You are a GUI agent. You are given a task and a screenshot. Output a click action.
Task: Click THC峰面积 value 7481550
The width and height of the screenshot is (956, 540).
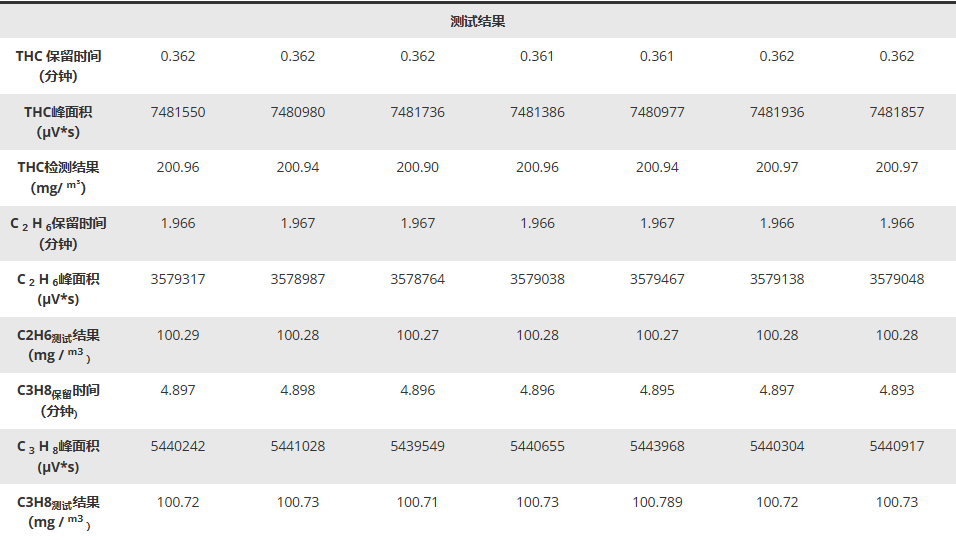178,112
